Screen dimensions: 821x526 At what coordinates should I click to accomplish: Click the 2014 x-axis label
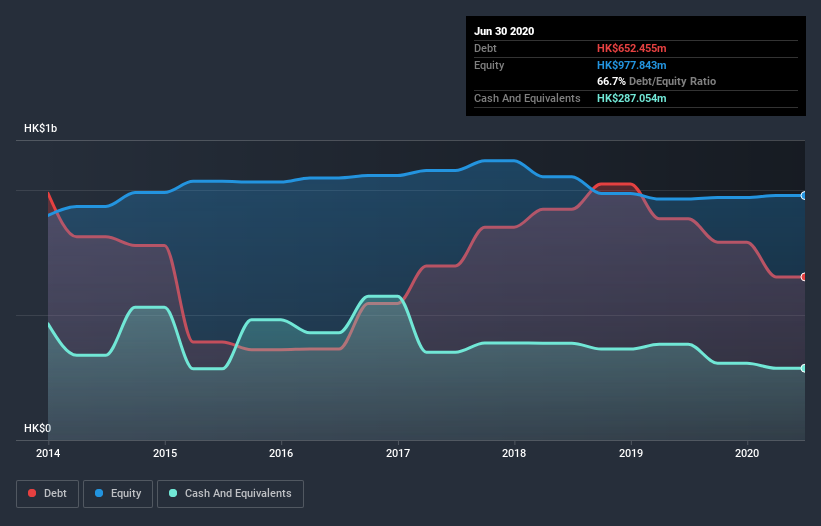click(x=48, y=453)
